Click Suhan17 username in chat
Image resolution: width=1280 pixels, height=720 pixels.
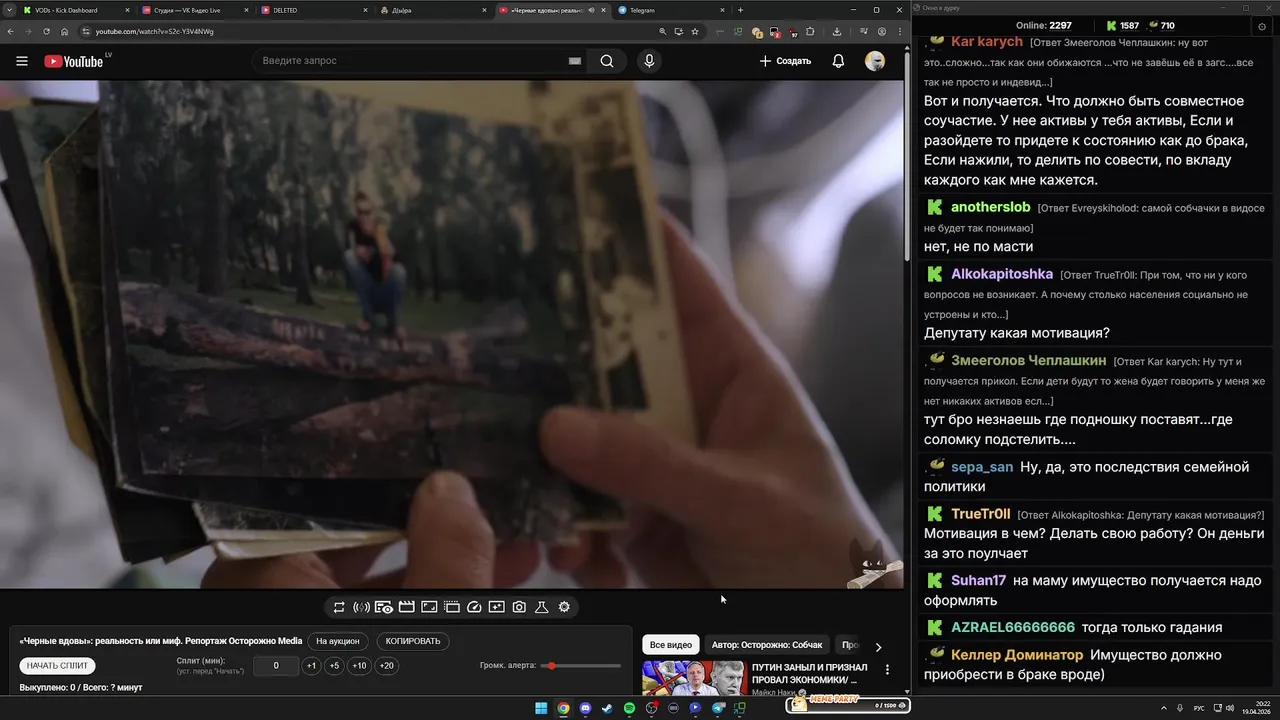pyautogui.click(x=978, y=580)
